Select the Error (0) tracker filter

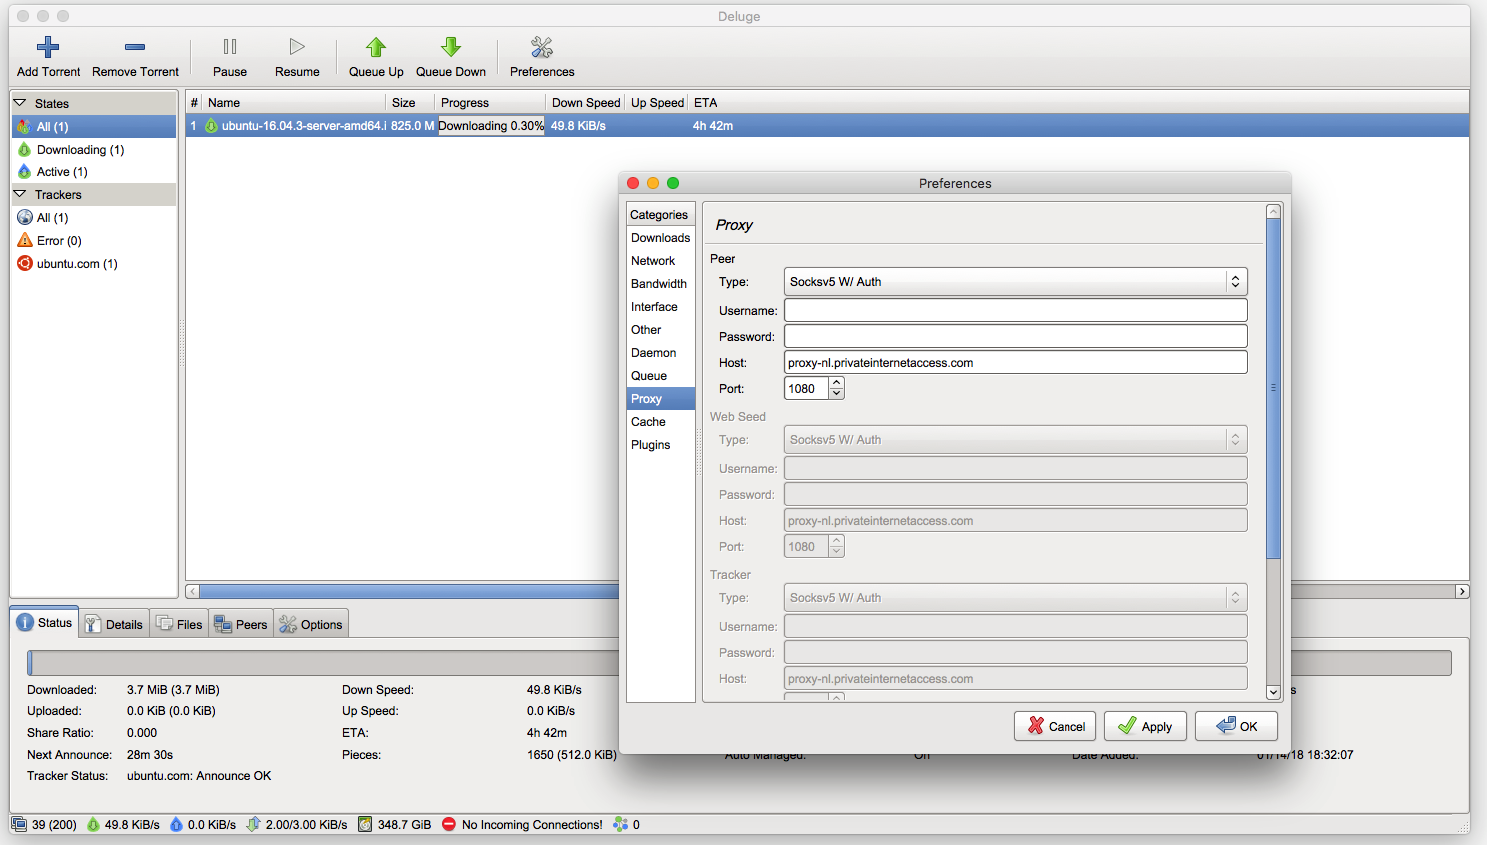(x=93, y=241)
